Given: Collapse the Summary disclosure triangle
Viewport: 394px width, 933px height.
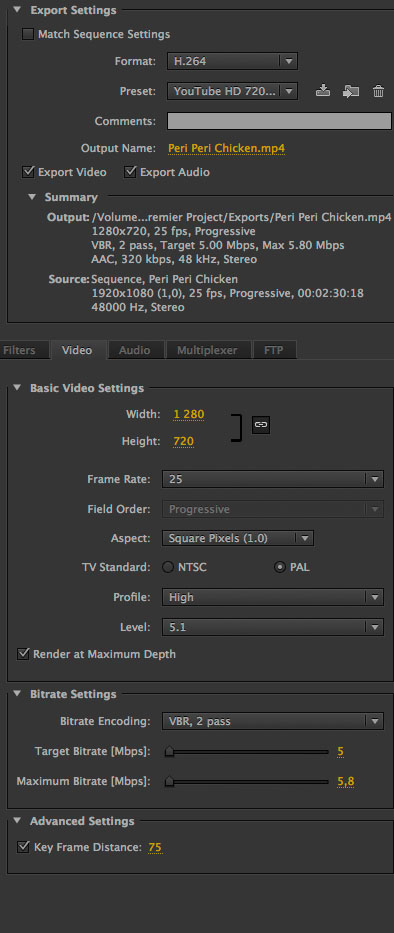Looking at the screenshot, I should point(32,197).
